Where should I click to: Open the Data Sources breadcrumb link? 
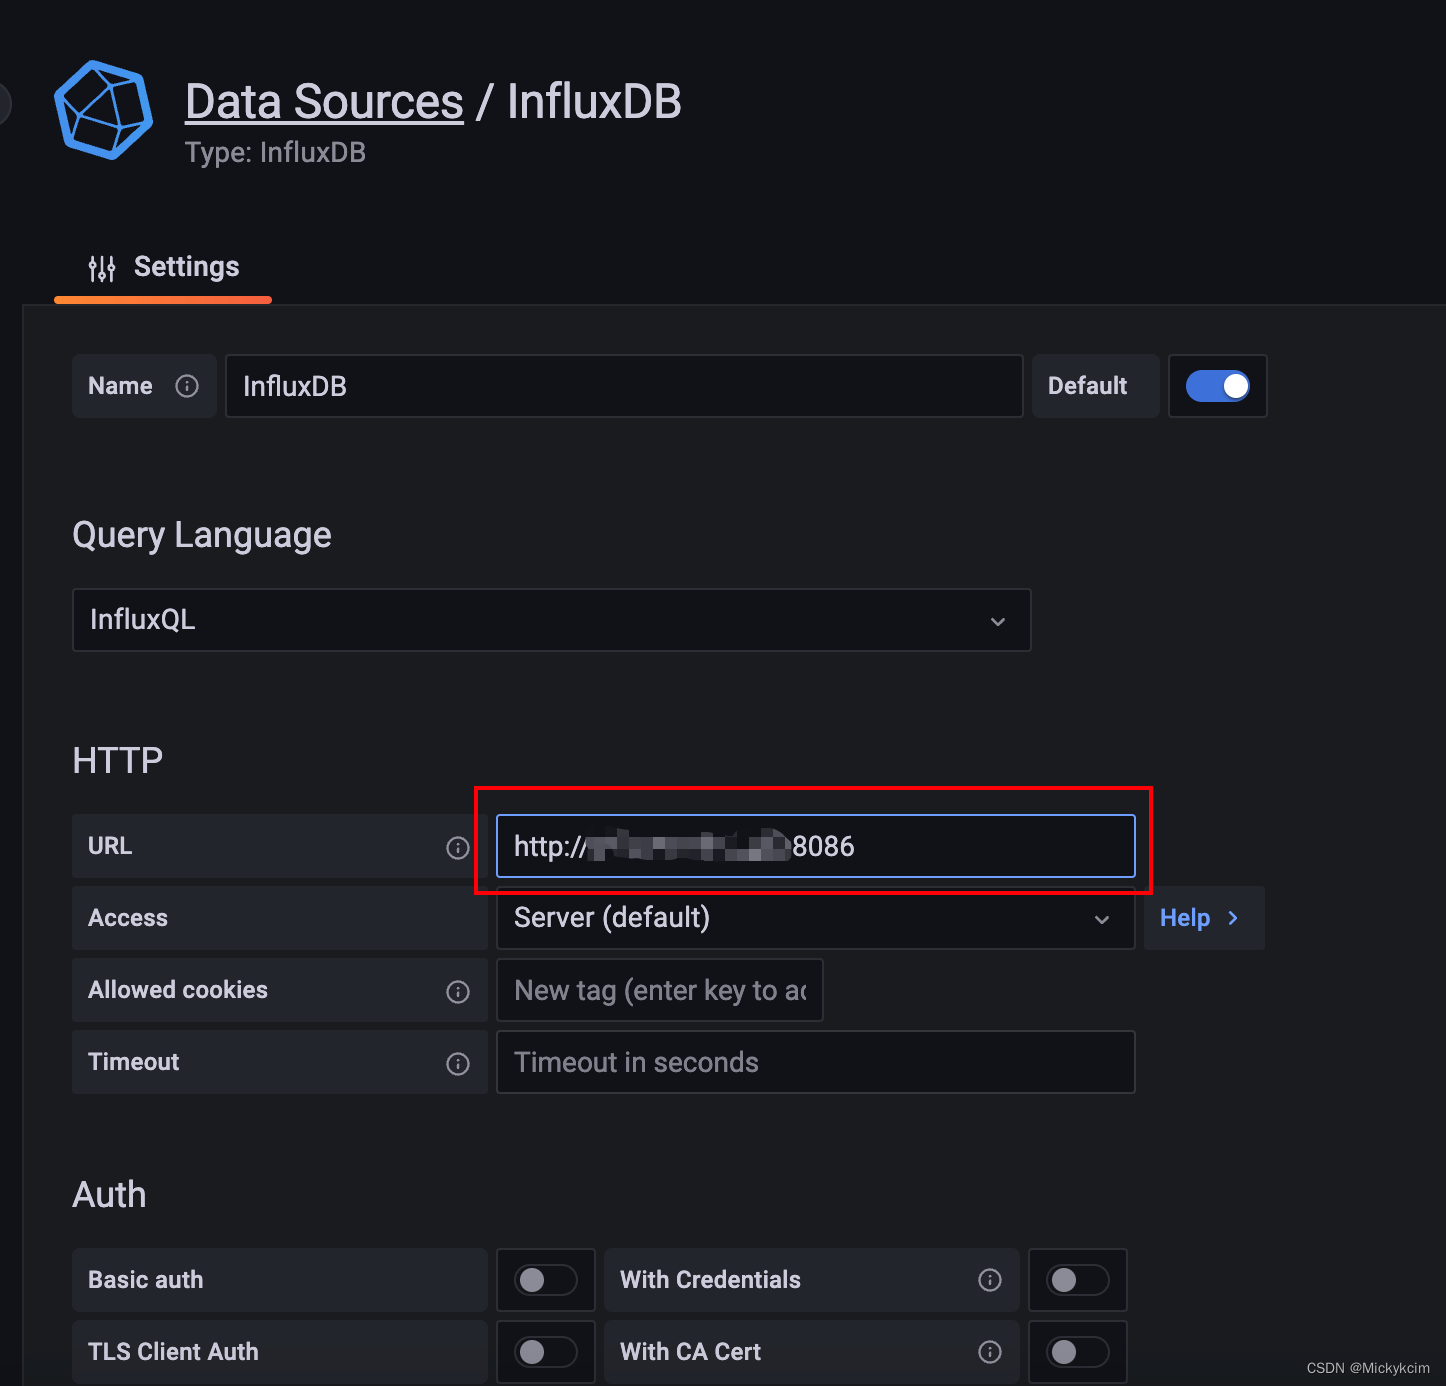point(324,102)
